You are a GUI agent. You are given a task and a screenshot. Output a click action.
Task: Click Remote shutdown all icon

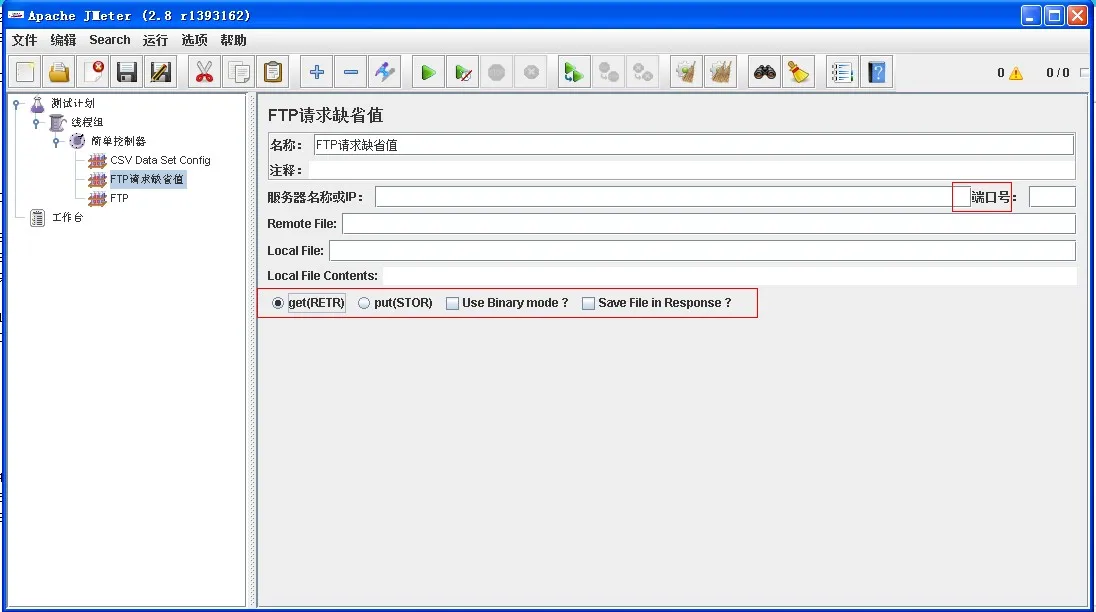coord(643,72)
